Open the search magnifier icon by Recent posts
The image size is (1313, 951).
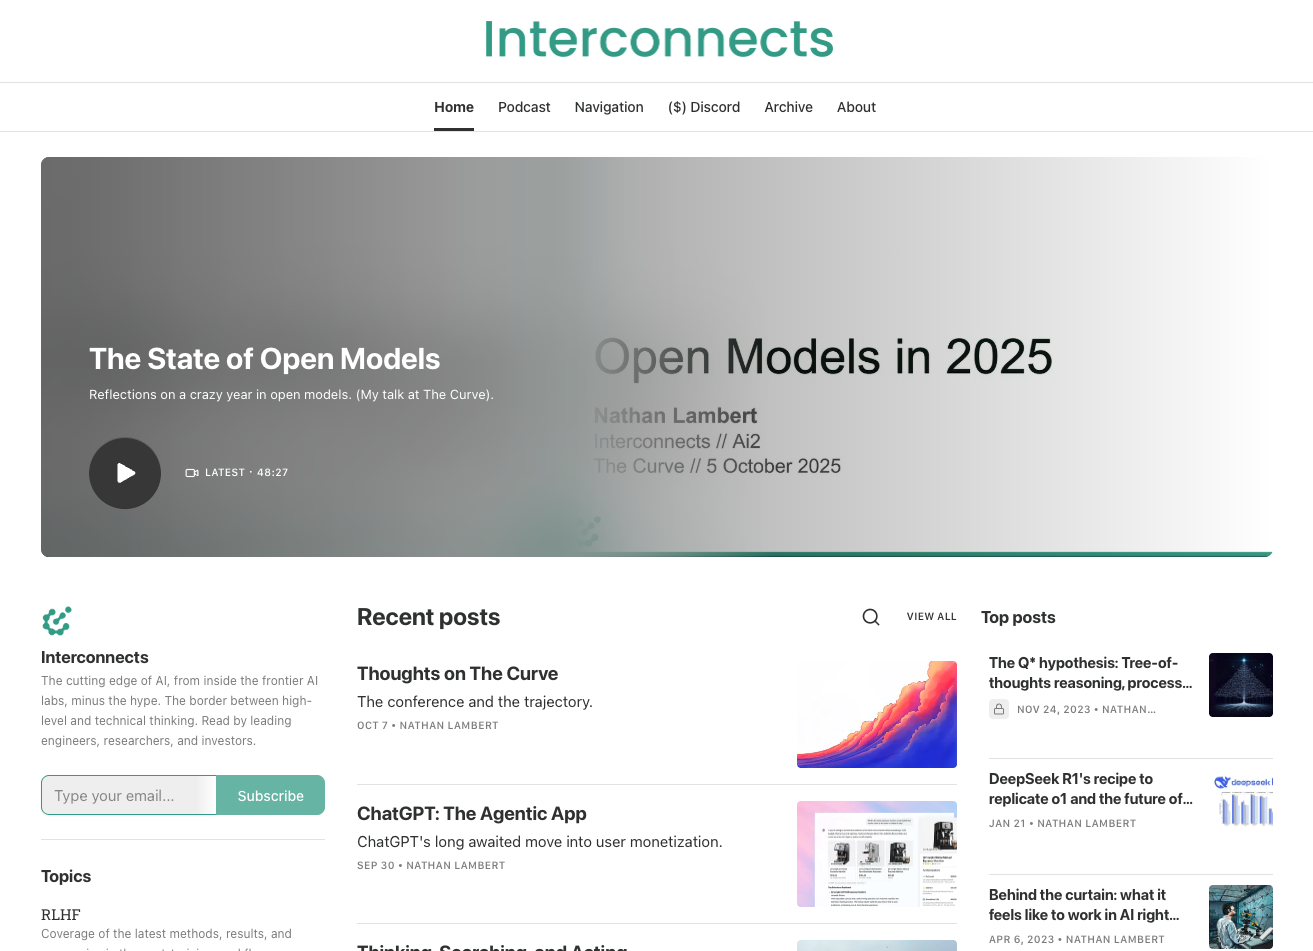click(871, 617)
